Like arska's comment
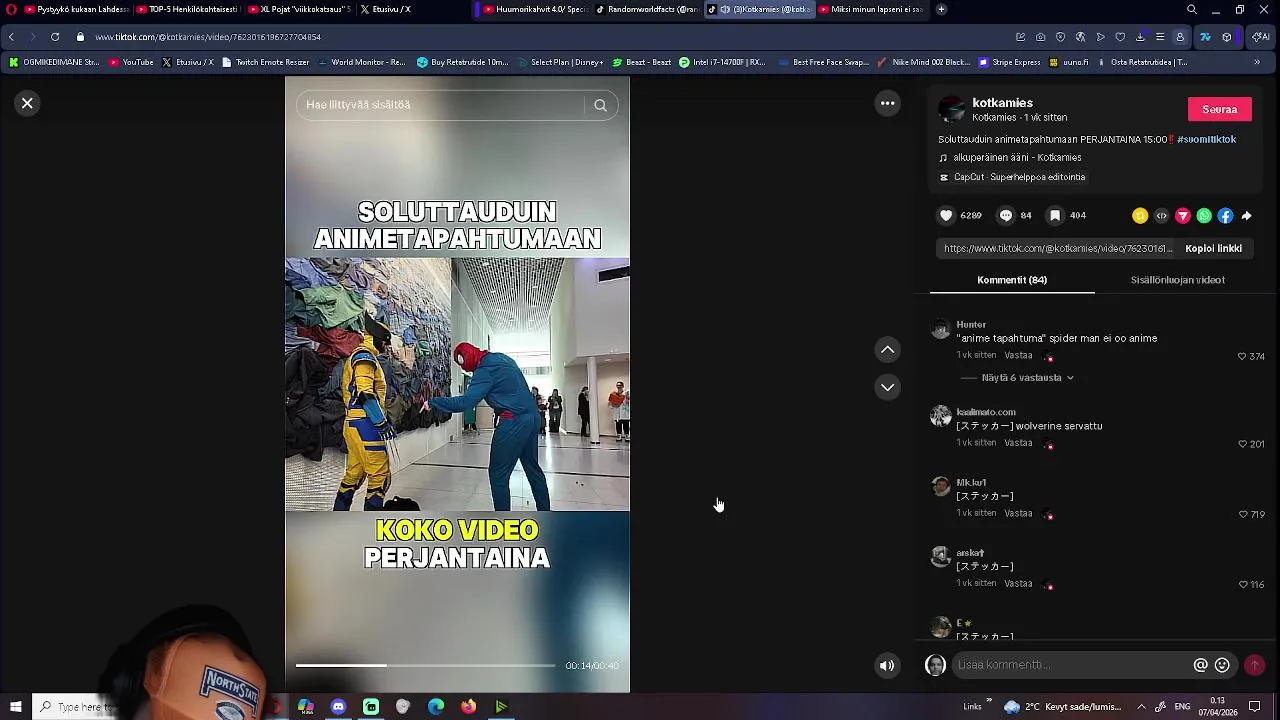The image size is (1280, 720). tap(1242, 584)
